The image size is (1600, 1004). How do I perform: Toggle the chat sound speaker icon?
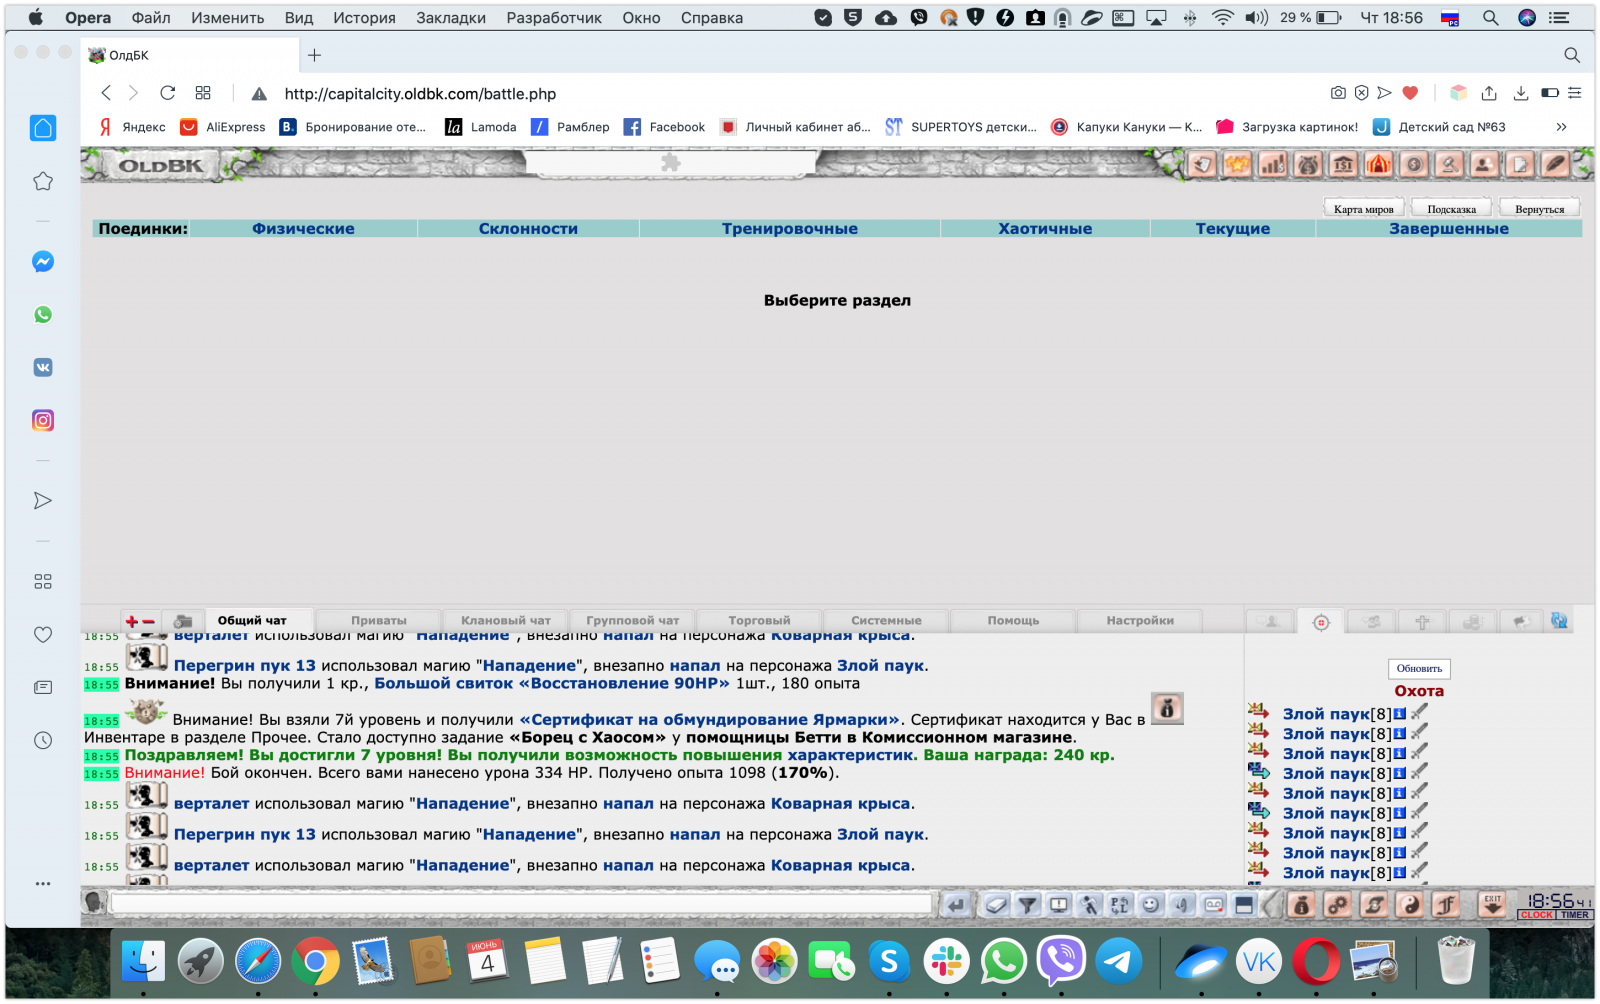tap(1182, 905)
